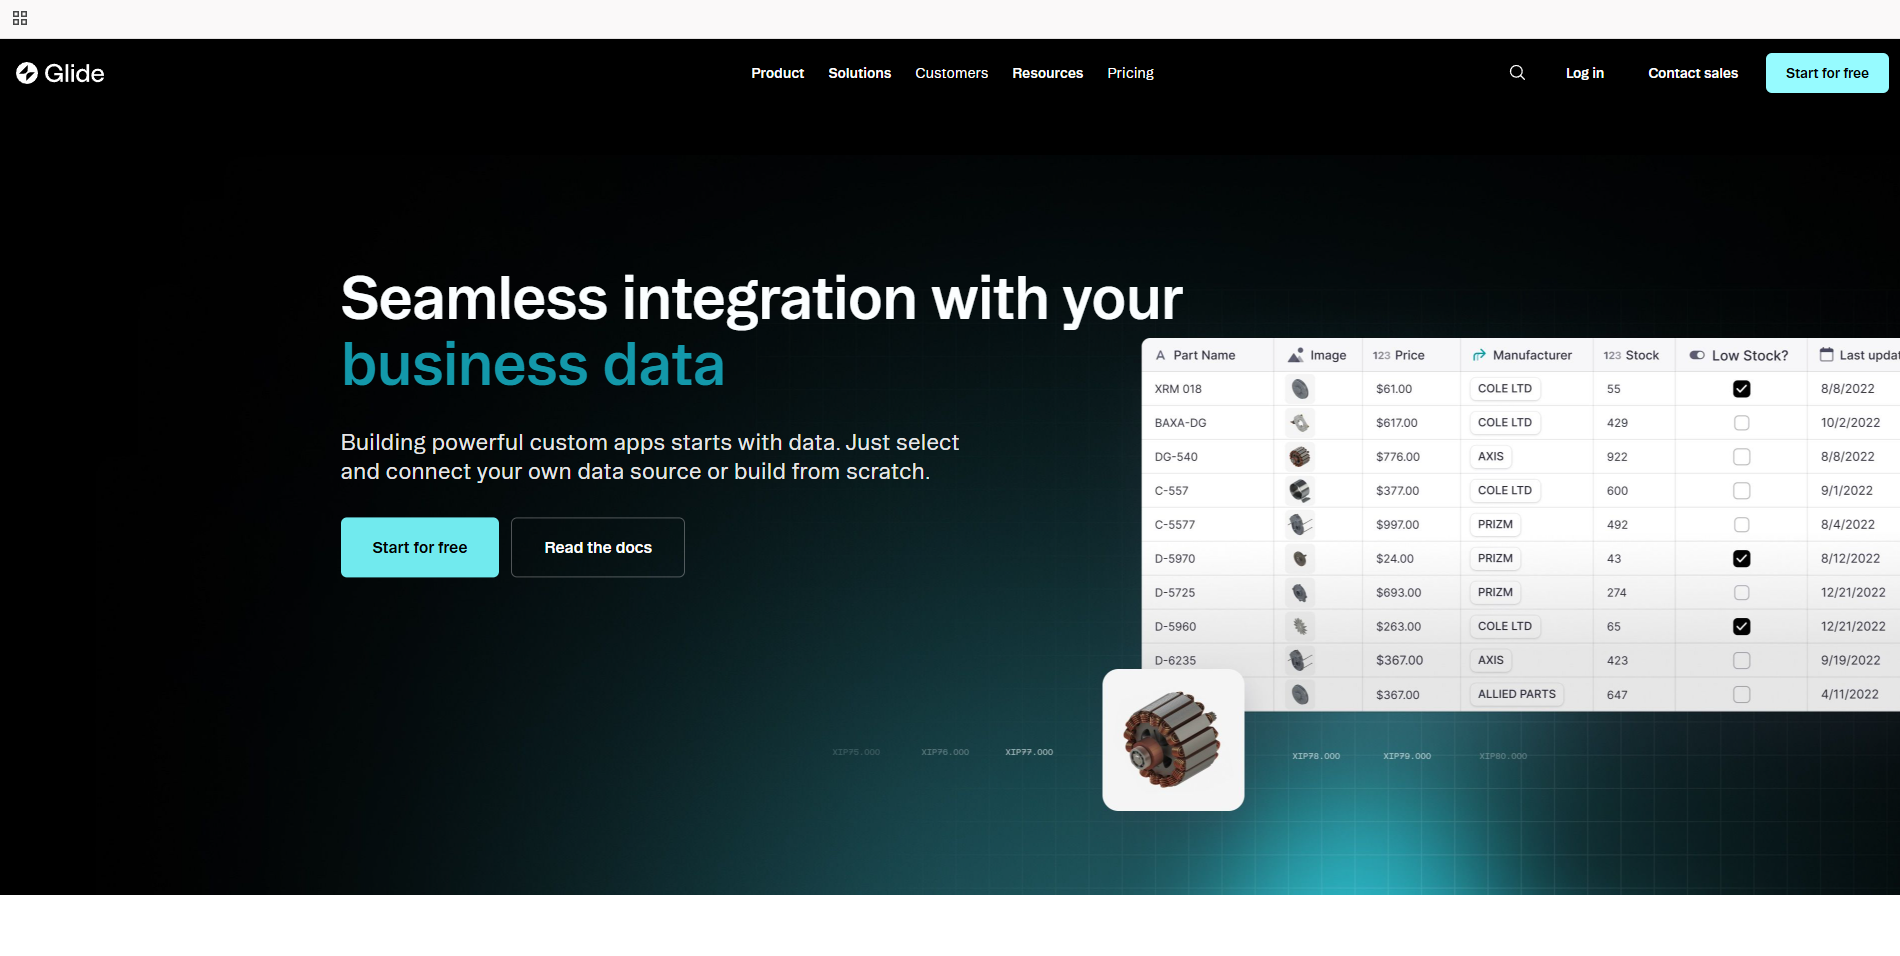This screenshot has width=1900, height=956.
Task: Click part name BAXA-DG
Action: point(1180,423)
